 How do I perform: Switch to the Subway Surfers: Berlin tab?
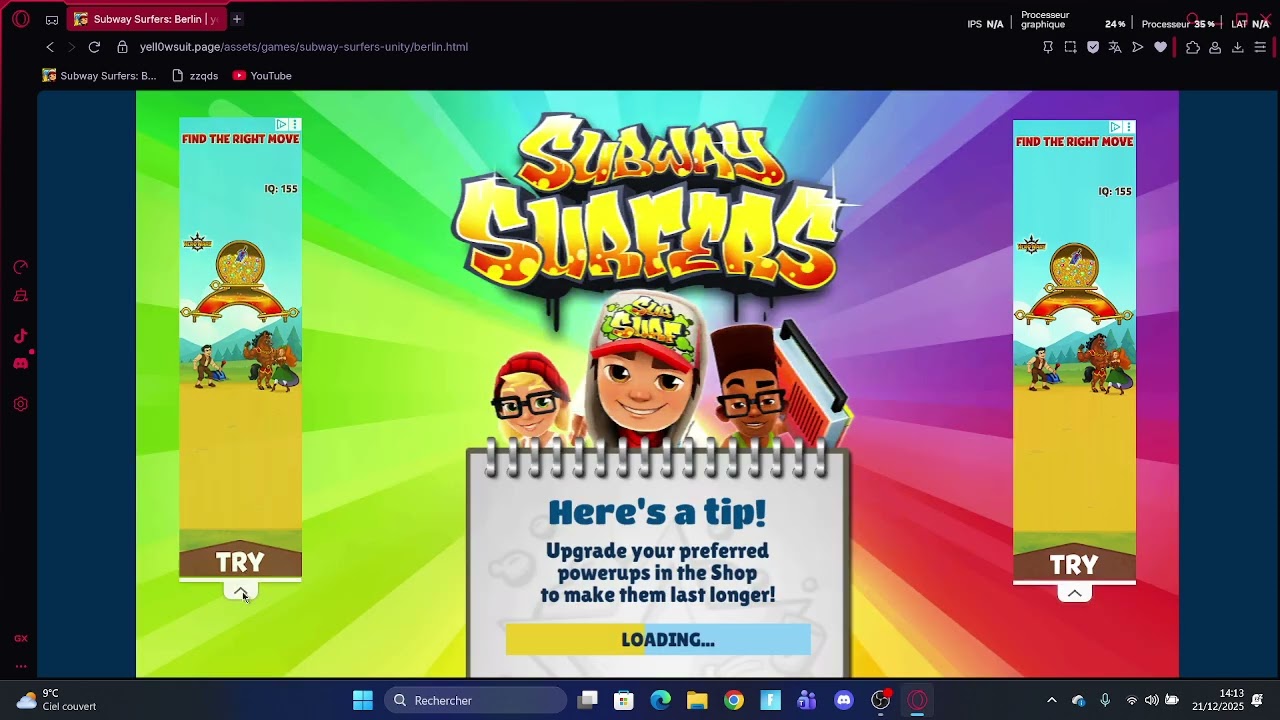click(145, 19)
